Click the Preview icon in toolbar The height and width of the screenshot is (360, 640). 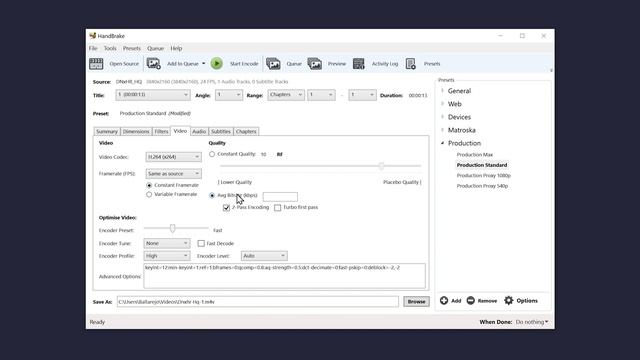point(315,64)
